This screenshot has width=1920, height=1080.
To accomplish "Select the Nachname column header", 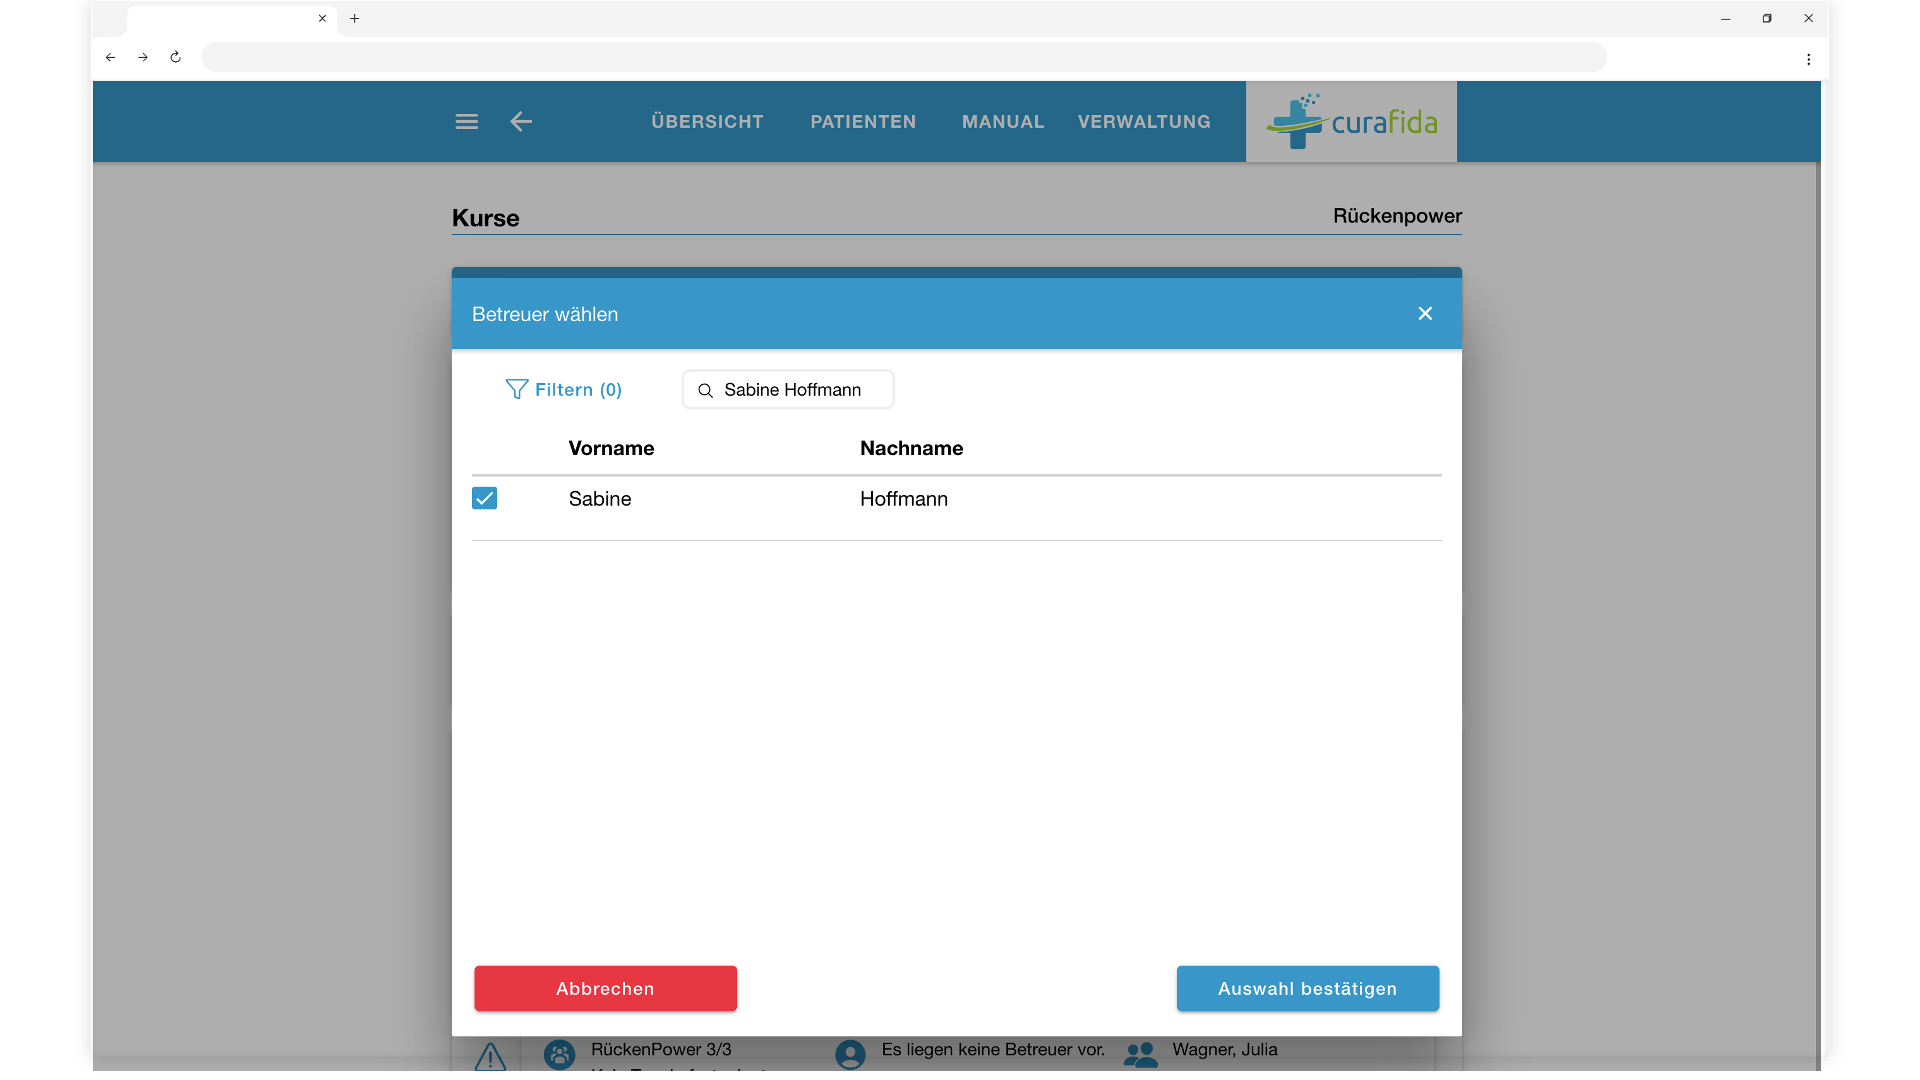I will 911,449.
